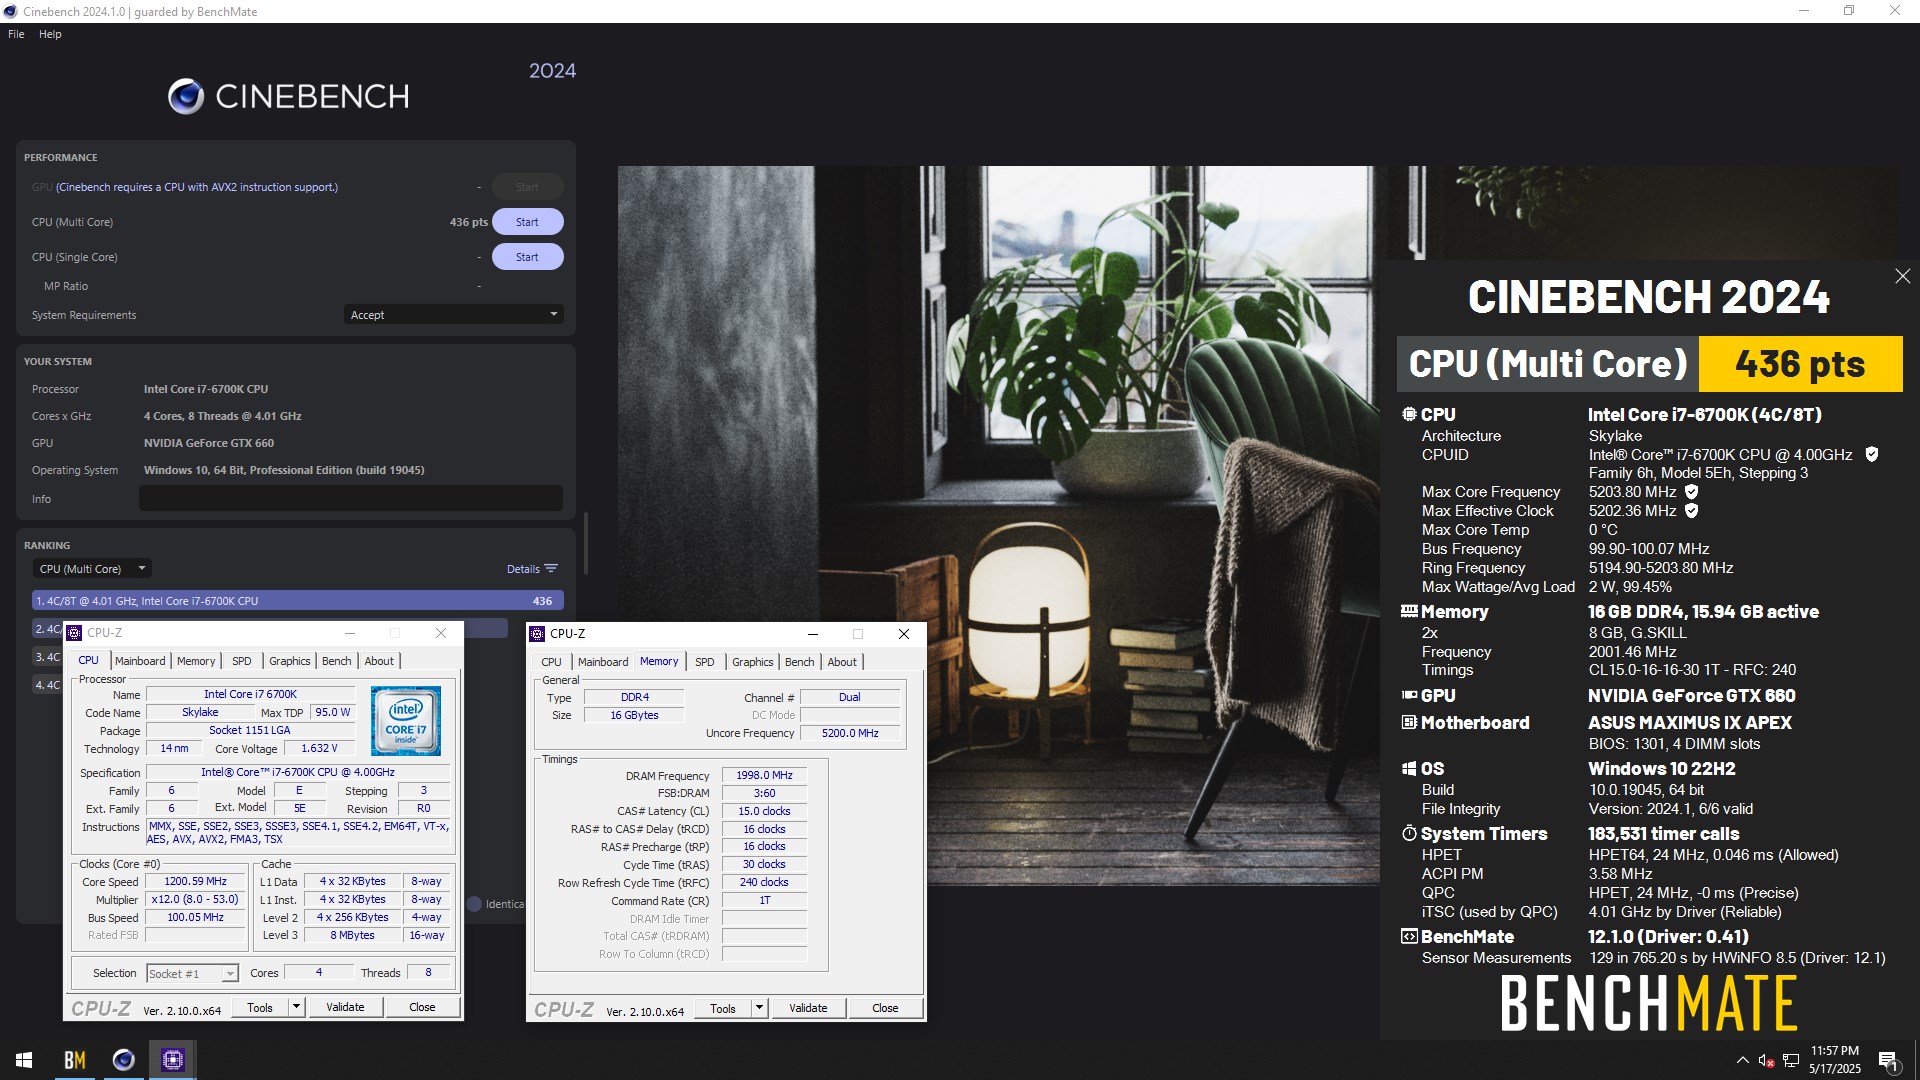This screenshot has width=1920, height=1080.
Task: Click Core Speed value 1200.59 MHz
Action: tap(196, 881)
